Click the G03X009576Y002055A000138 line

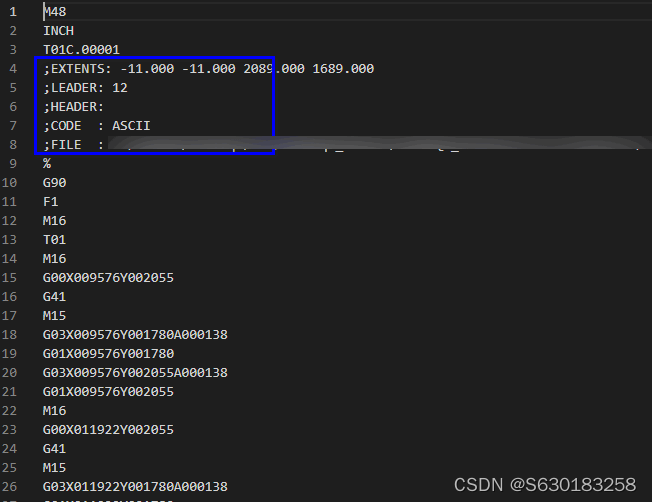135,373
